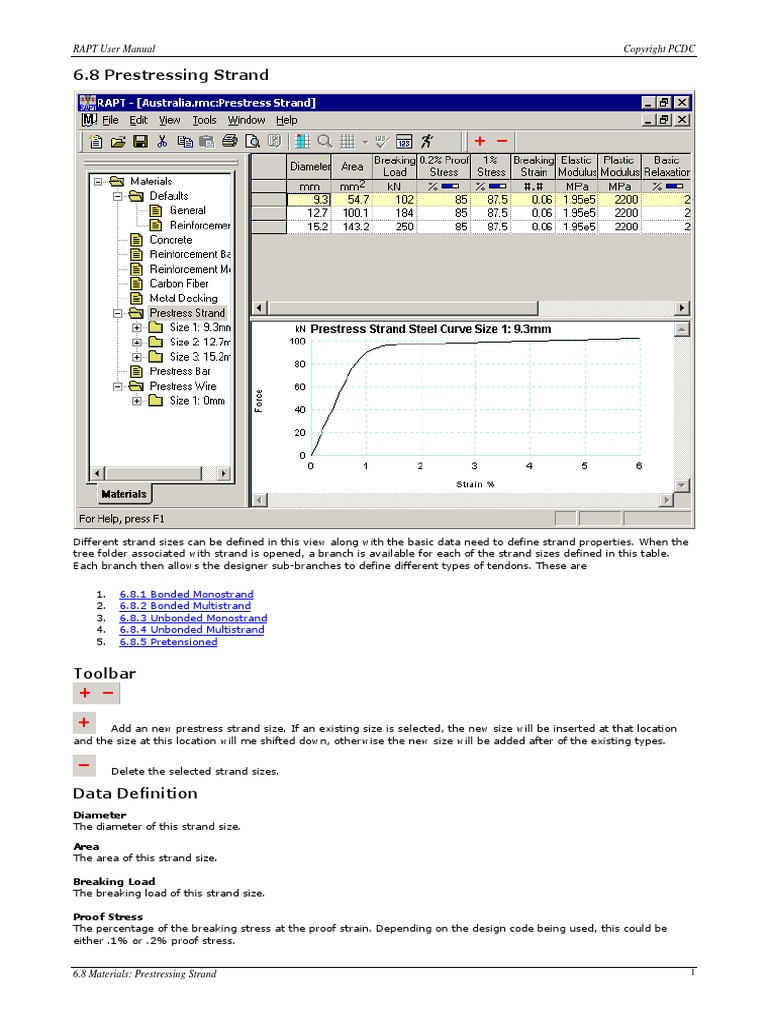Image resolution: width=768 pixels, height=1024 pixels.
Task: Open the Tools menu
Action: click(x=204, y=120)
